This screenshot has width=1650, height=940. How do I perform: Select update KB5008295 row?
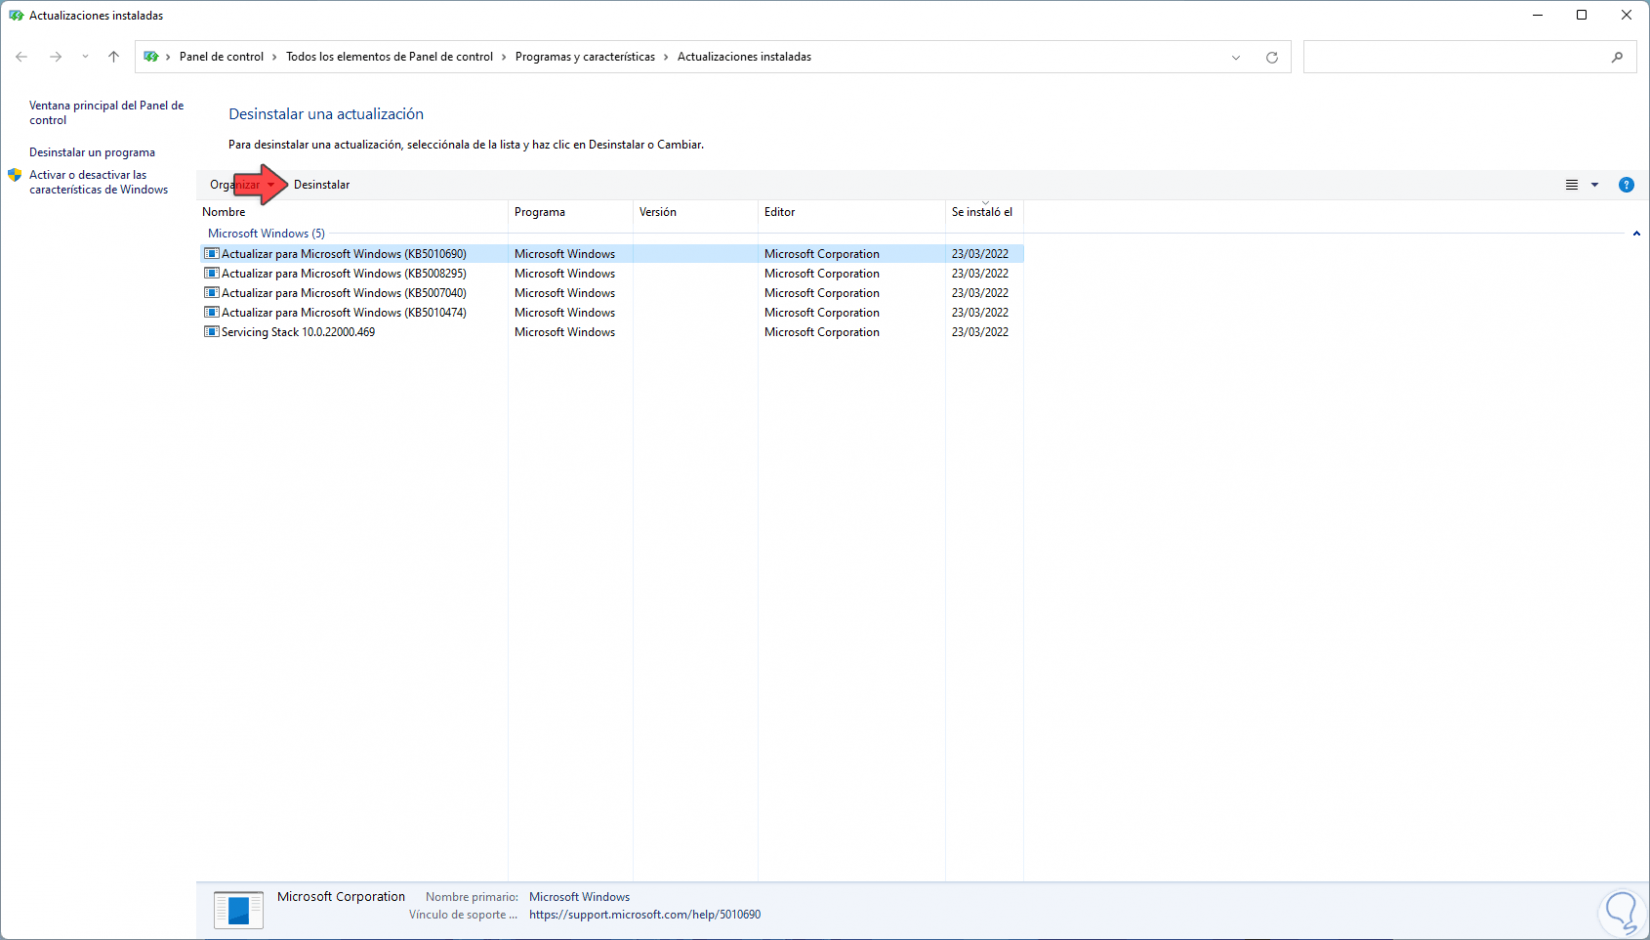click(612, 274)
